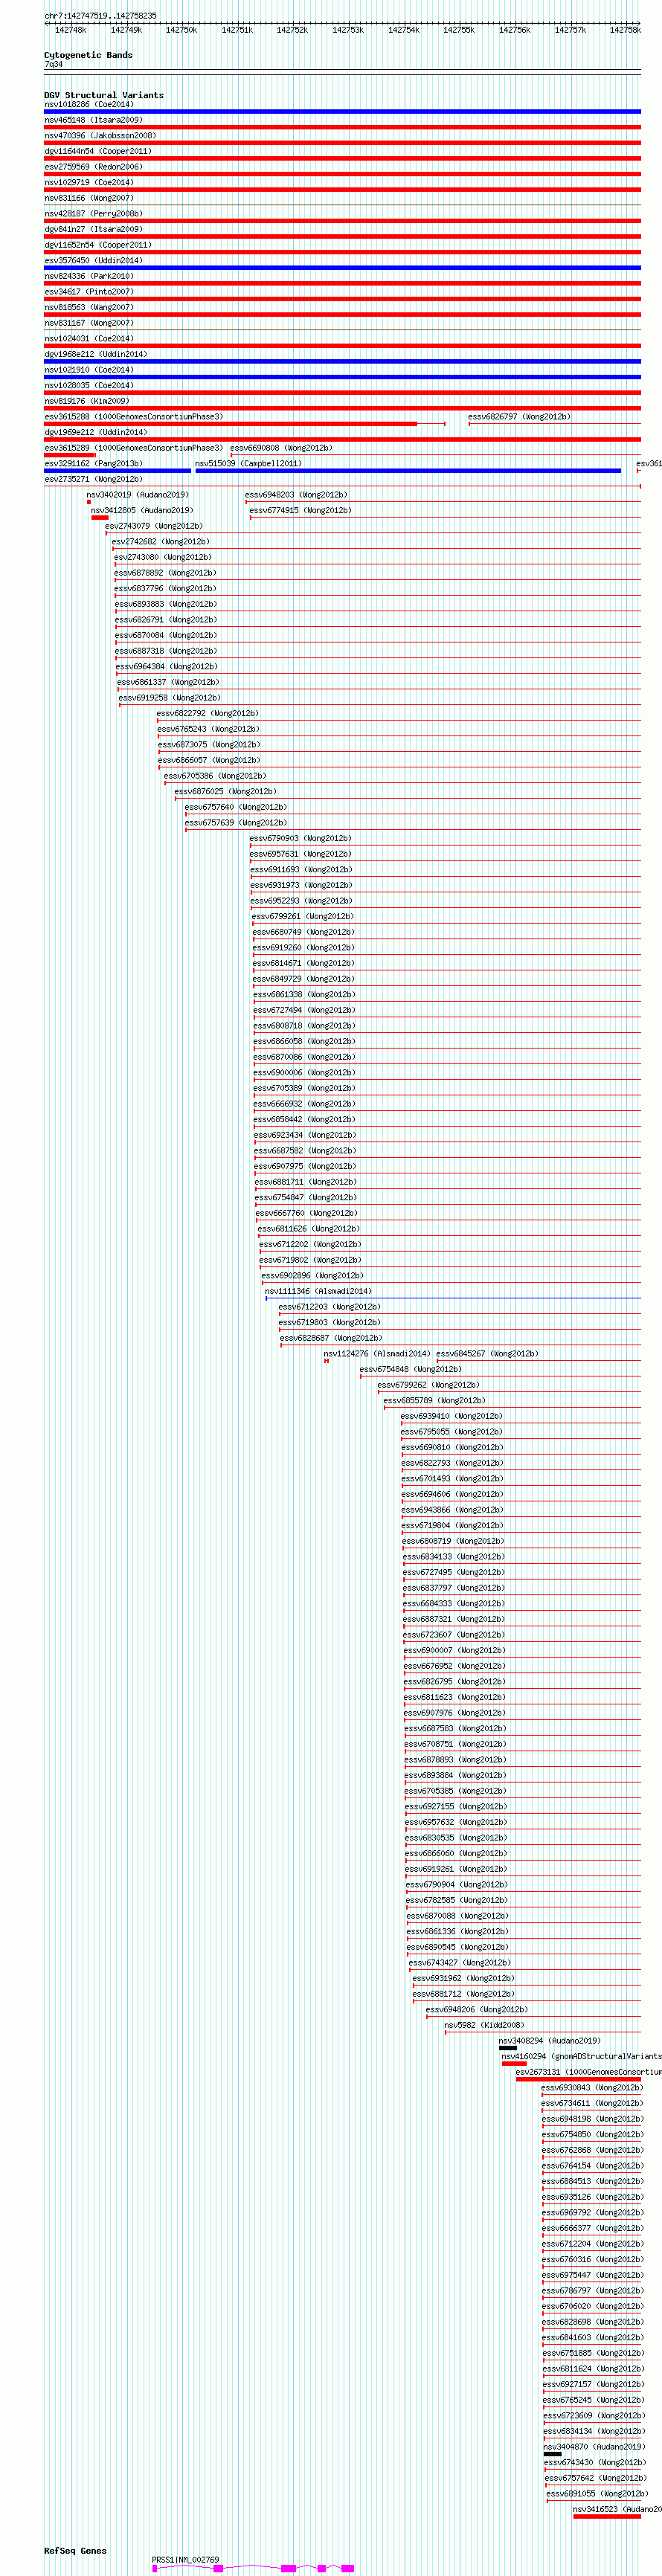This screenshot has width=662, height=2576.
Task: Open esv2743079 (Wong2012b) variant
Action: [154, 526]
